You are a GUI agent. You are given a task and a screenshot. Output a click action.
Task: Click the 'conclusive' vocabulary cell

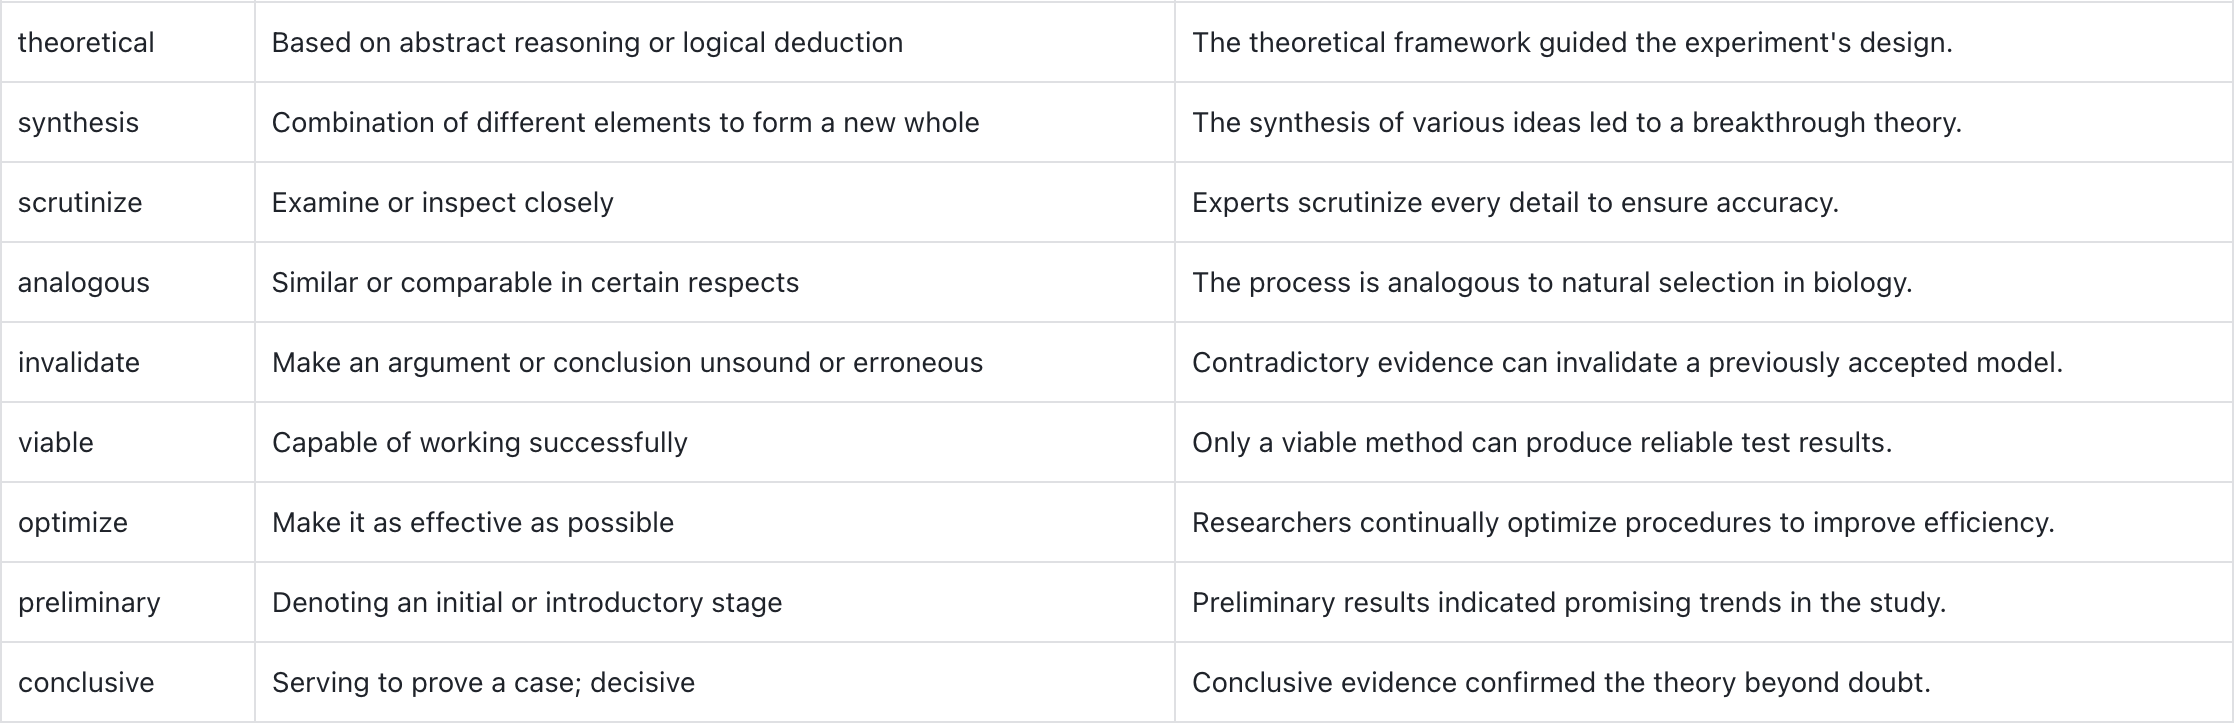(x=128, y=682)
